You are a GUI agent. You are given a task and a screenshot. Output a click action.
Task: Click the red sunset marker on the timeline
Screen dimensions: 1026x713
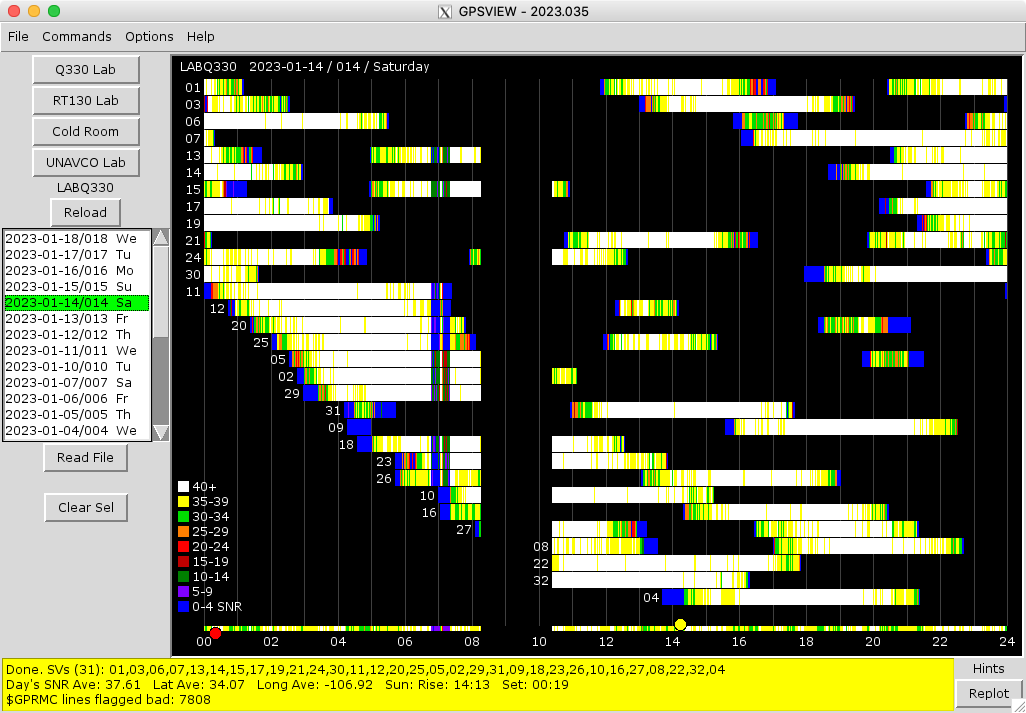pyautogui.click(x=215, y=632)
